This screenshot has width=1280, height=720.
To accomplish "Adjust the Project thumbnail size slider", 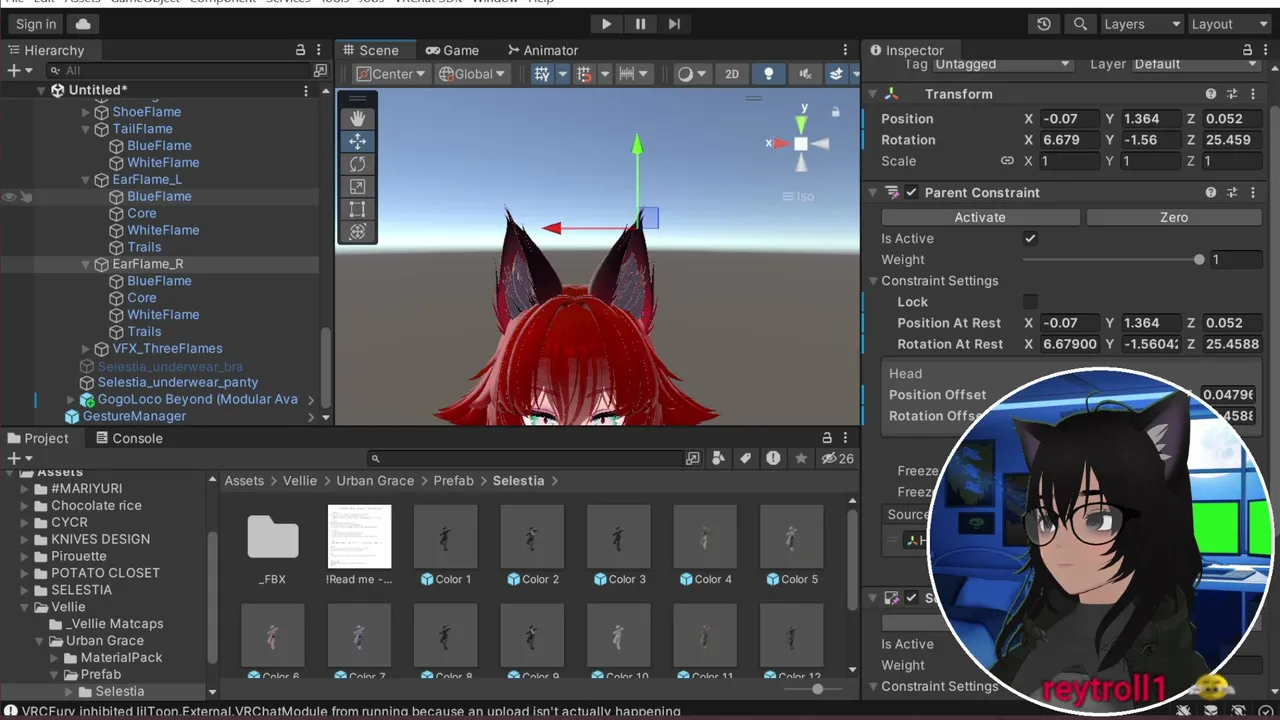I will (817, 689).
